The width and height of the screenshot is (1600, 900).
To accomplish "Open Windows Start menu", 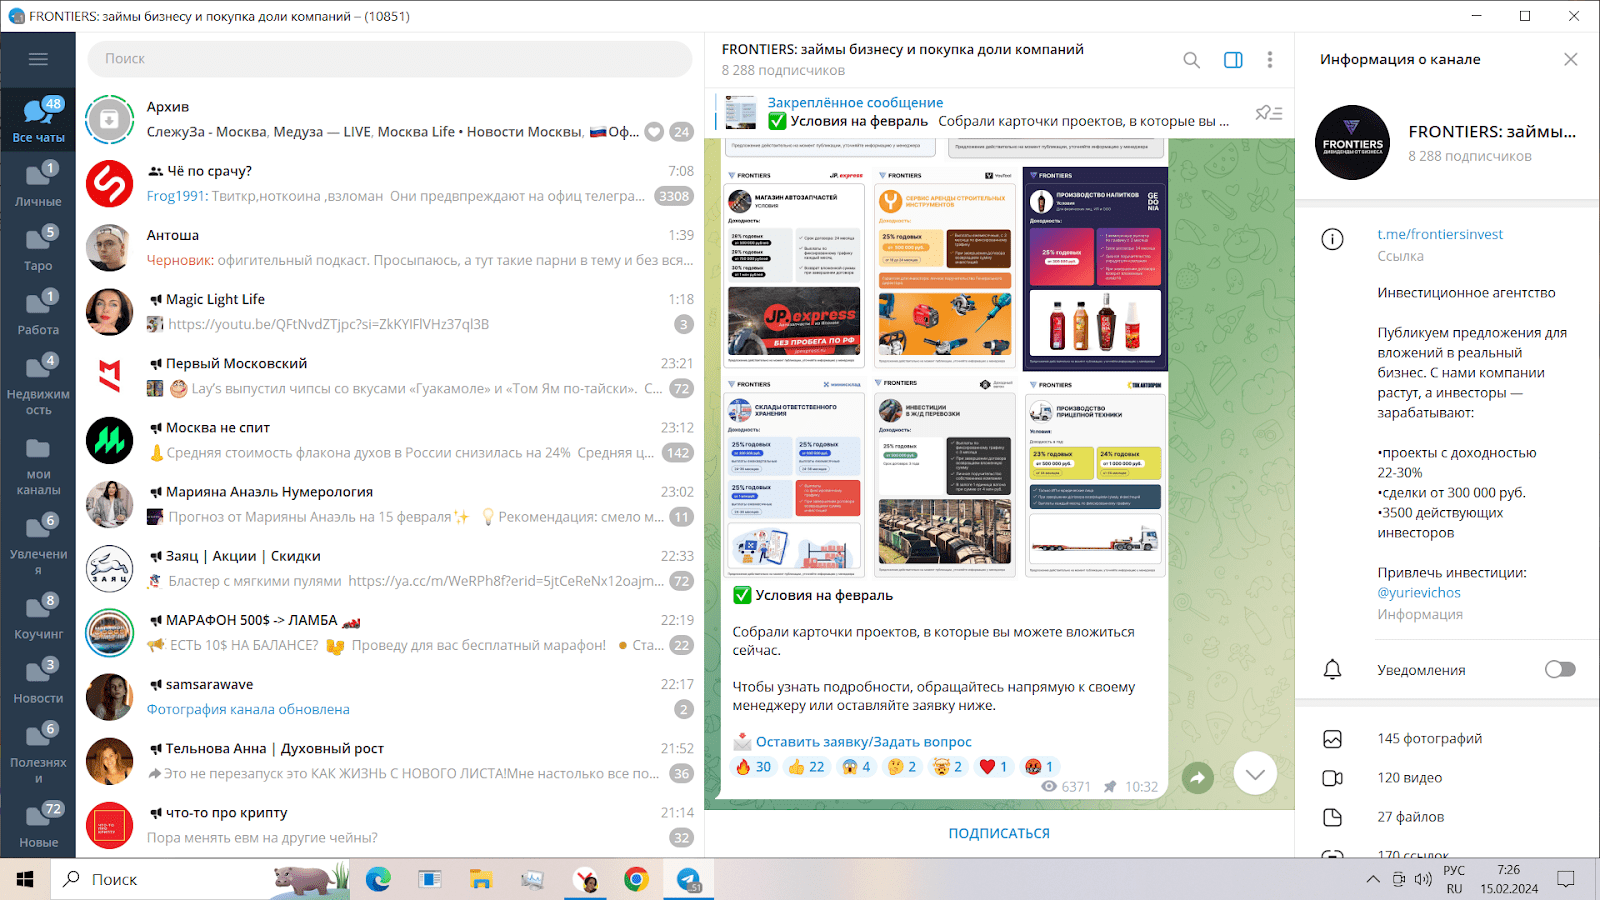I will (25, 880).
